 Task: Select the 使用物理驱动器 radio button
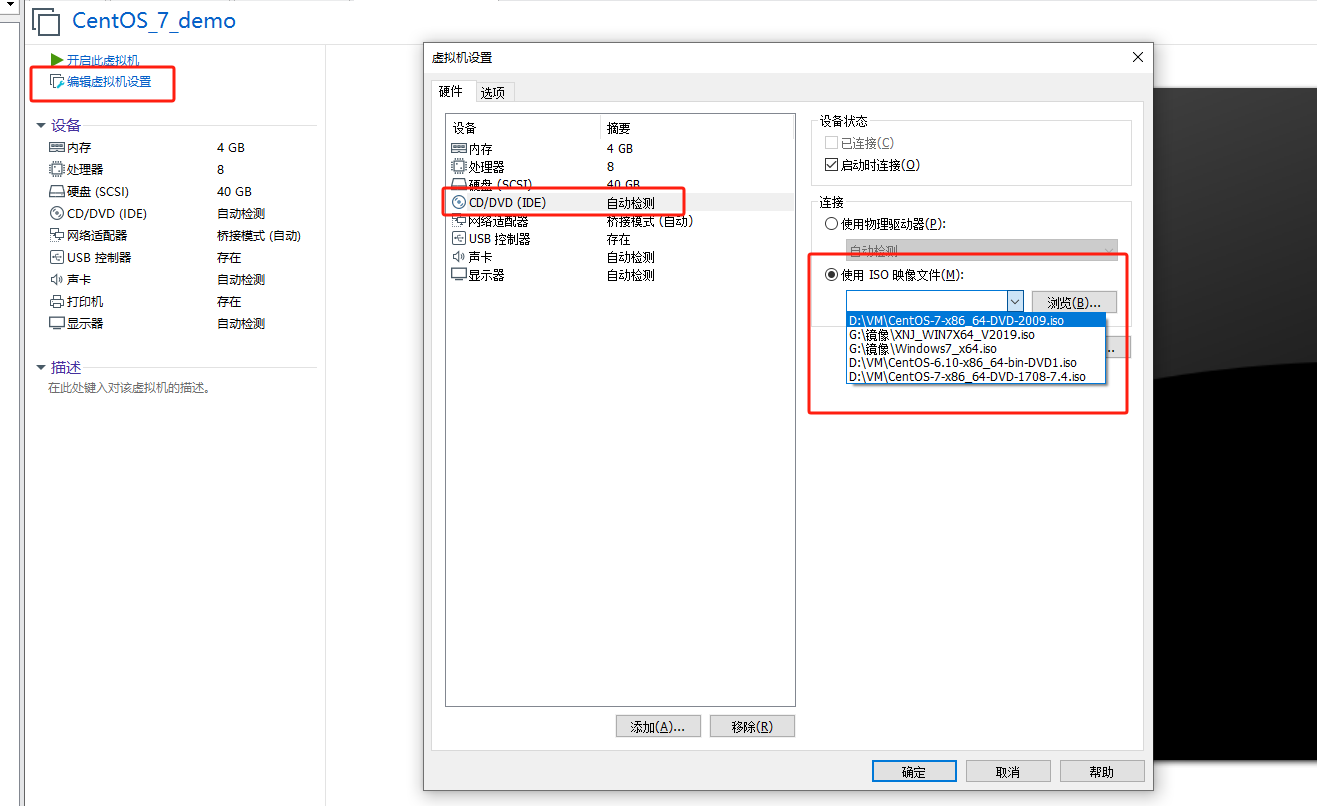click(x=831, y=224)
